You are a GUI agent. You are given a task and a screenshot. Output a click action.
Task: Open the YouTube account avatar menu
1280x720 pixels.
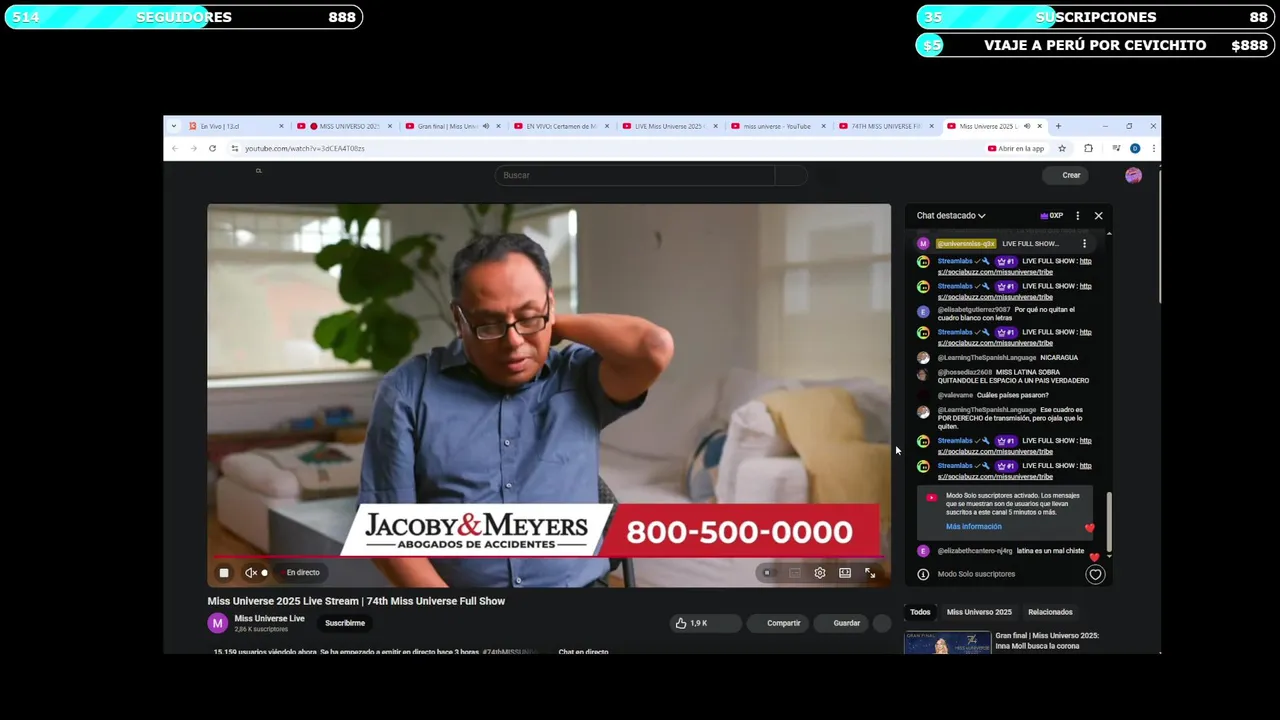click(x=1133, y=175)
